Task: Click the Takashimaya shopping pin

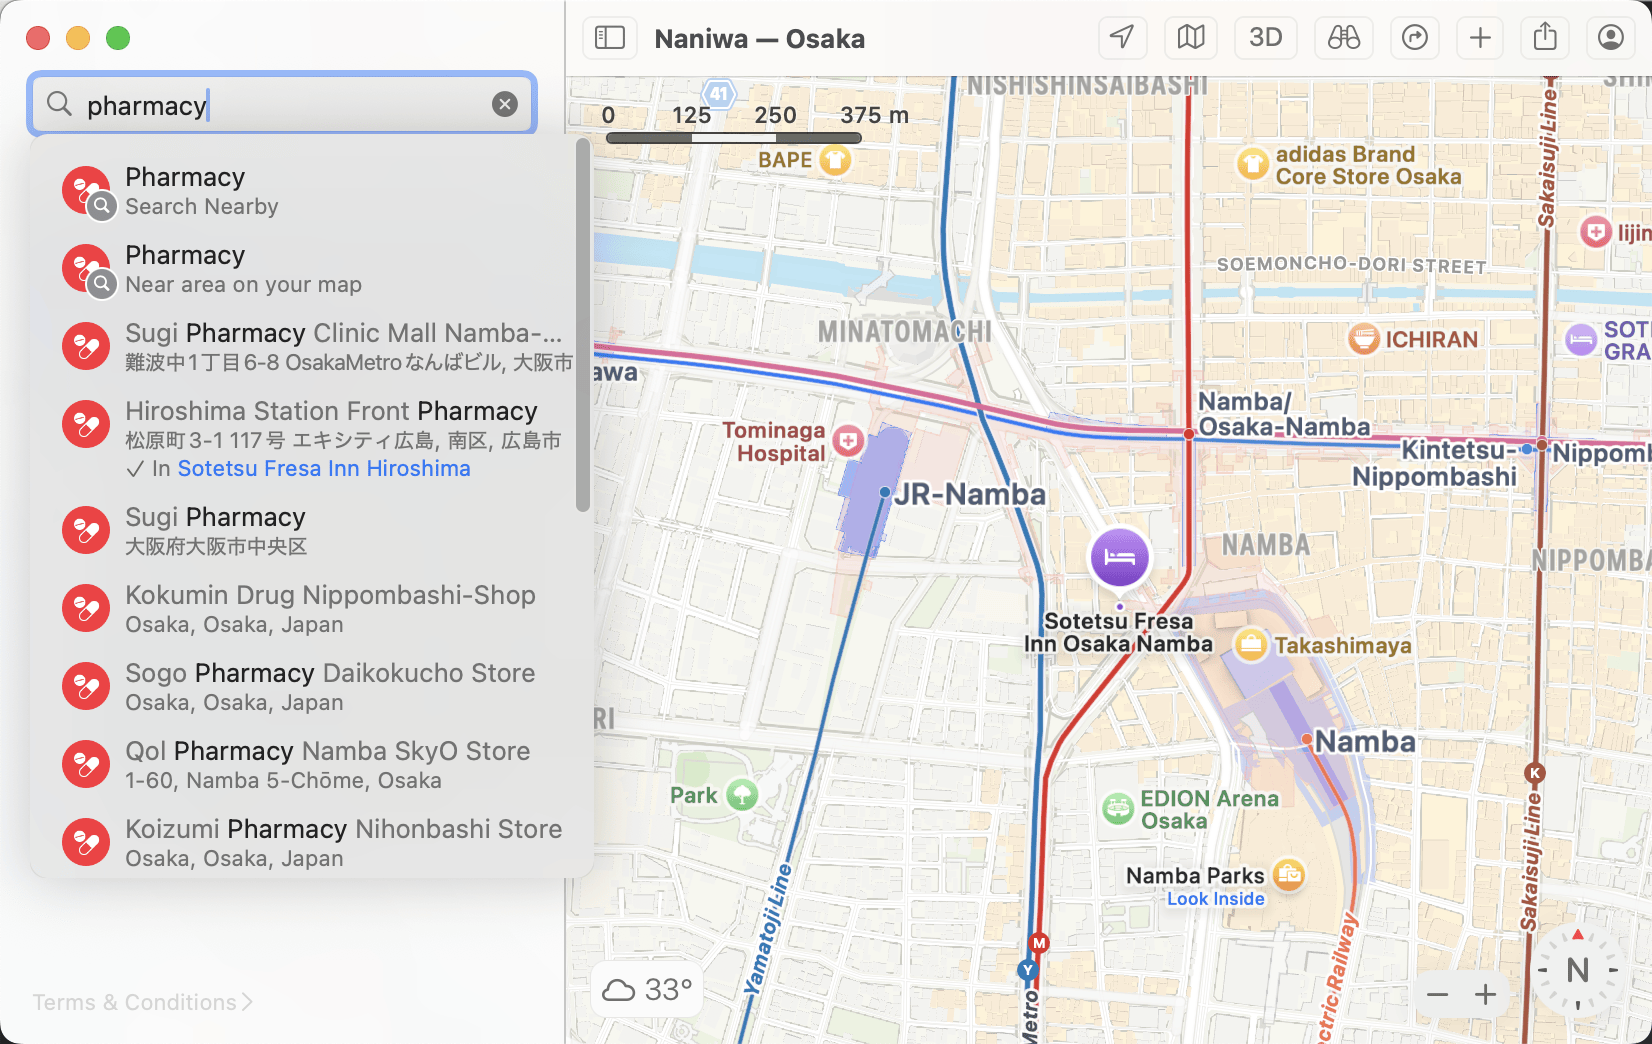Action: 1250,645
